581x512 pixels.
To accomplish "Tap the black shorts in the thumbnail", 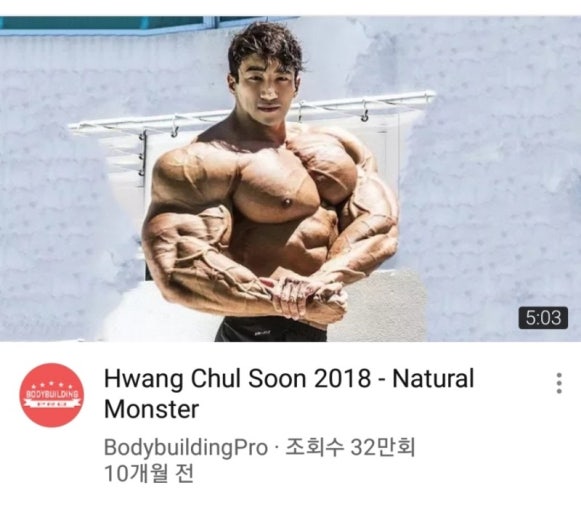I will click(x=272, y=330).
